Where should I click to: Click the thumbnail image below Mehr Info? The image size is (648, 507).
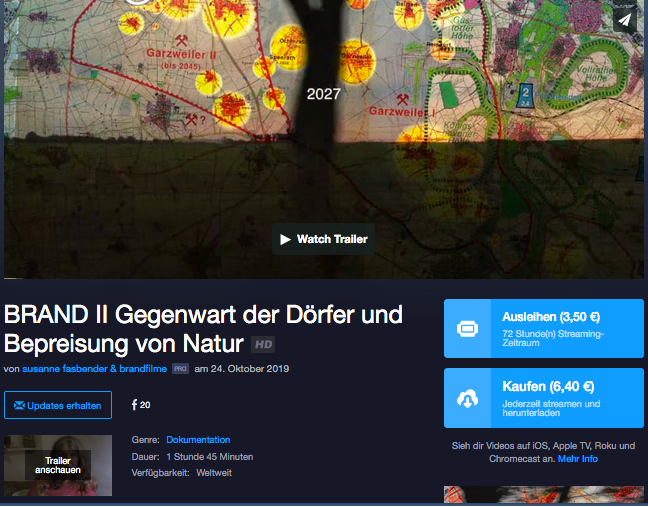coord(544,495)
